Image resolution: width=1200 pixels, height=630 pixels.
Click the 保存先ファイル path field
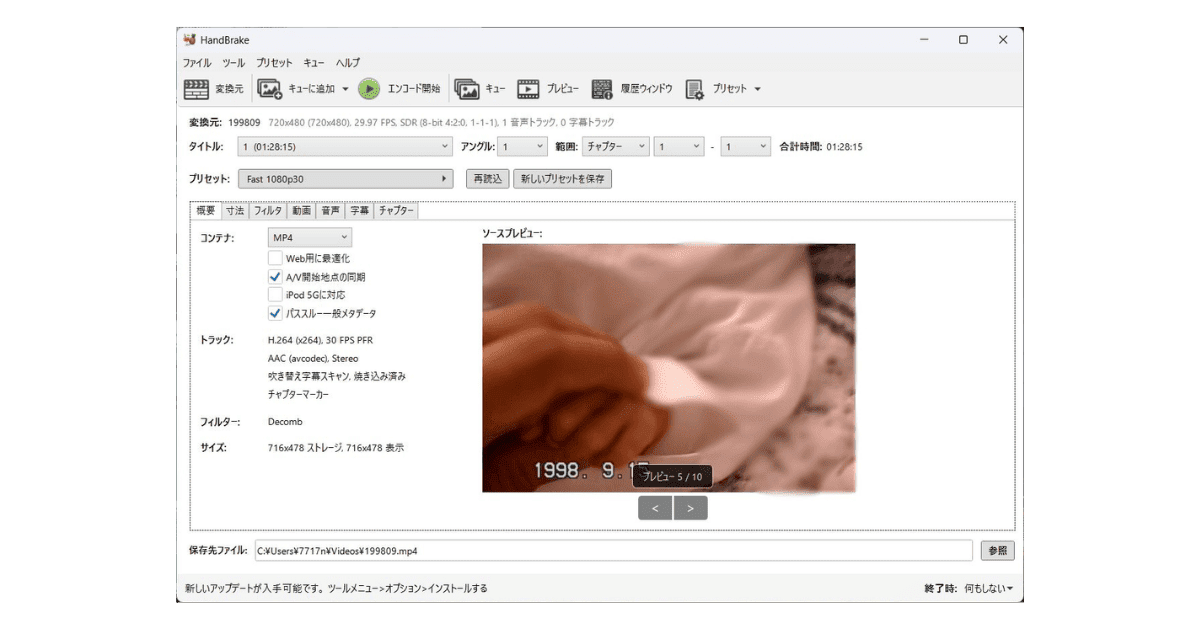click(x=613, y=550)
